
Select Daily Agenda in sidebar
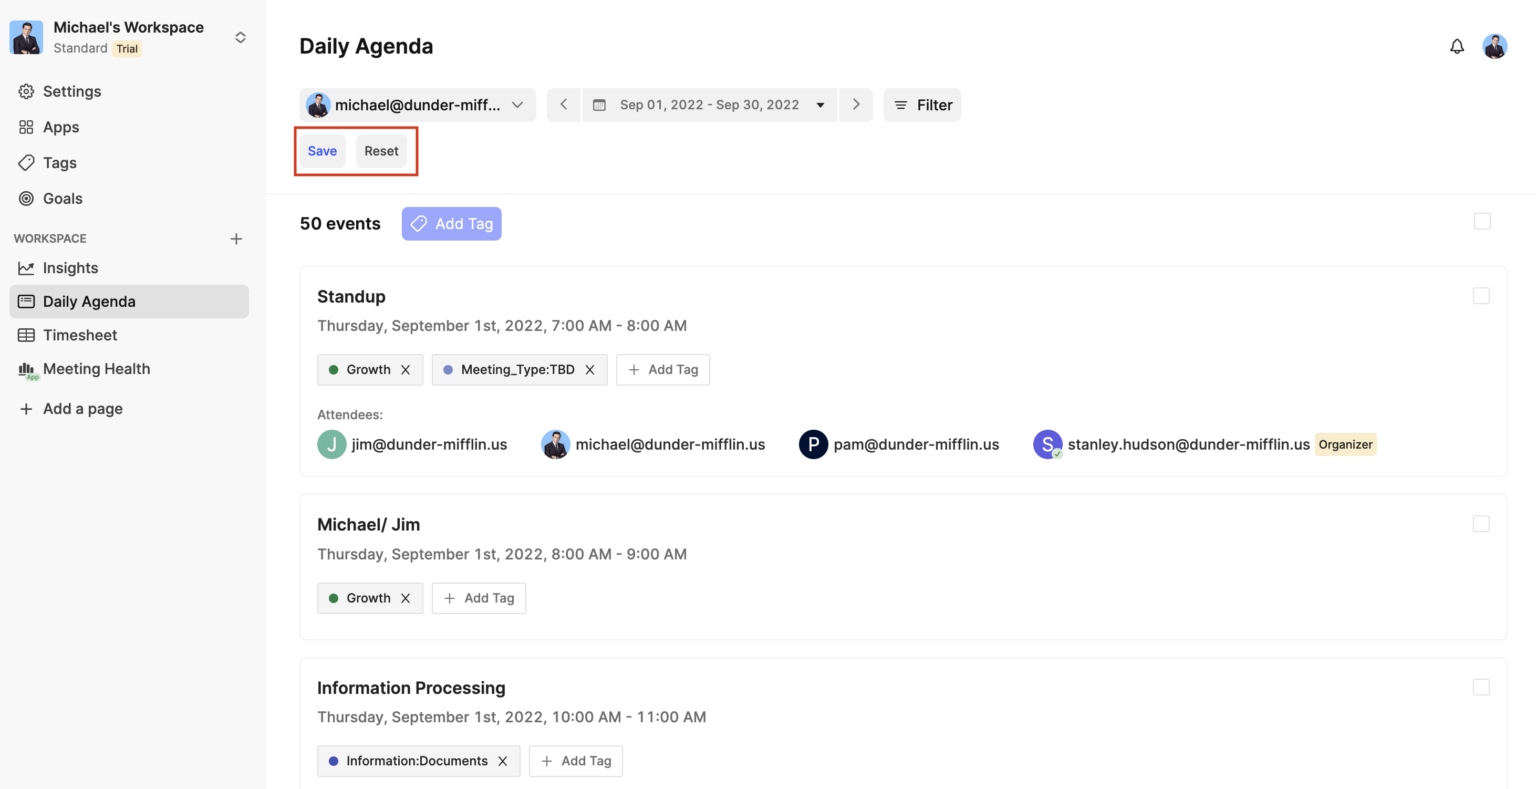coord(129,302)
